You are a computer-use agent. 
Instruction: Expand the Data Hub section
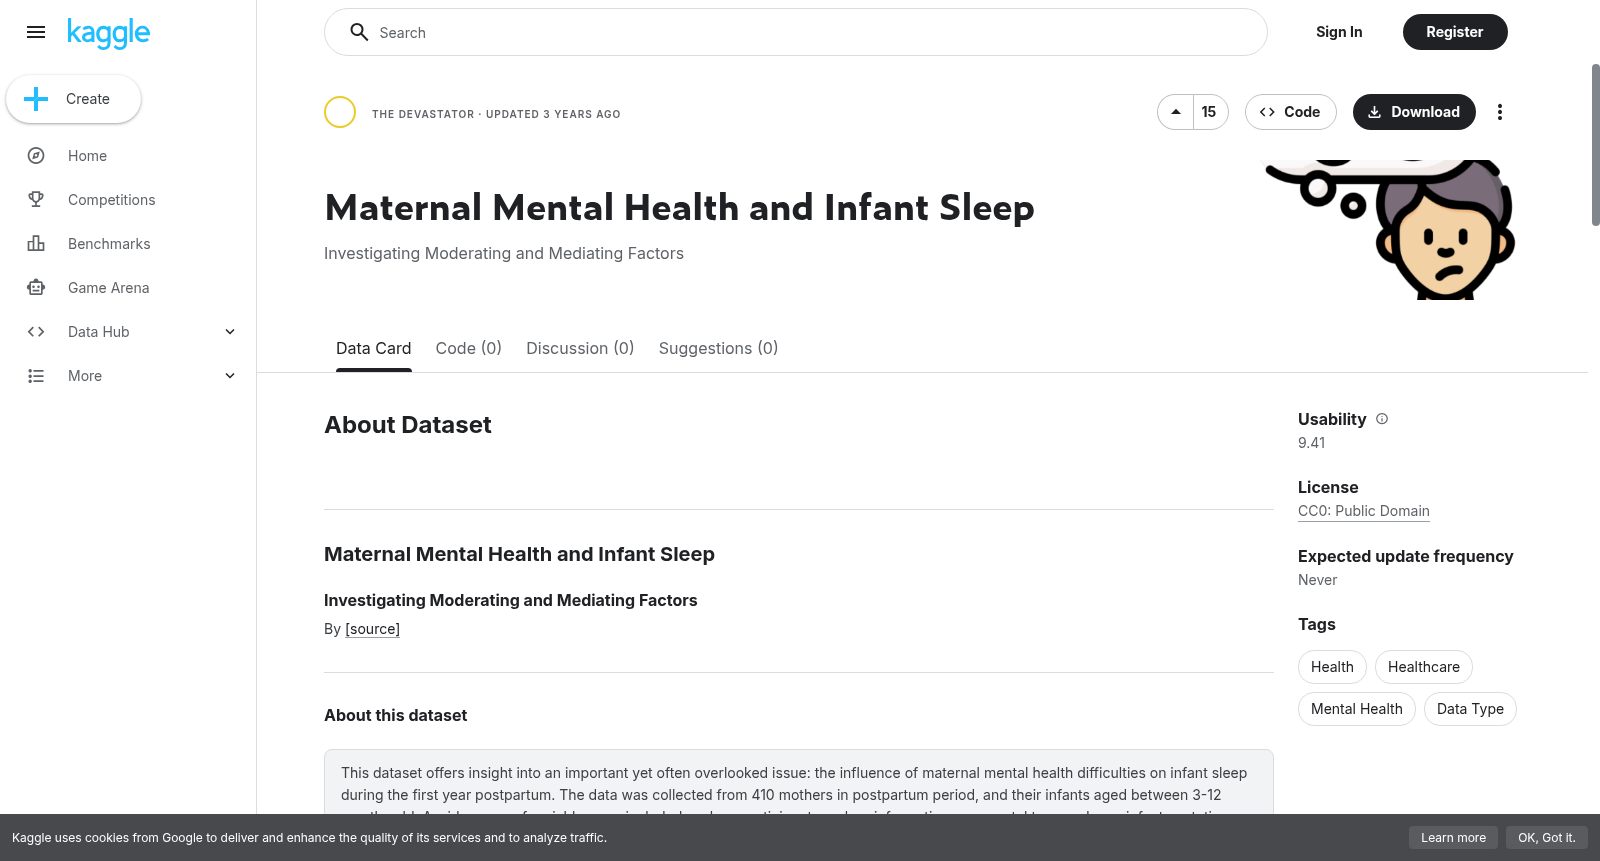(230, 332)
